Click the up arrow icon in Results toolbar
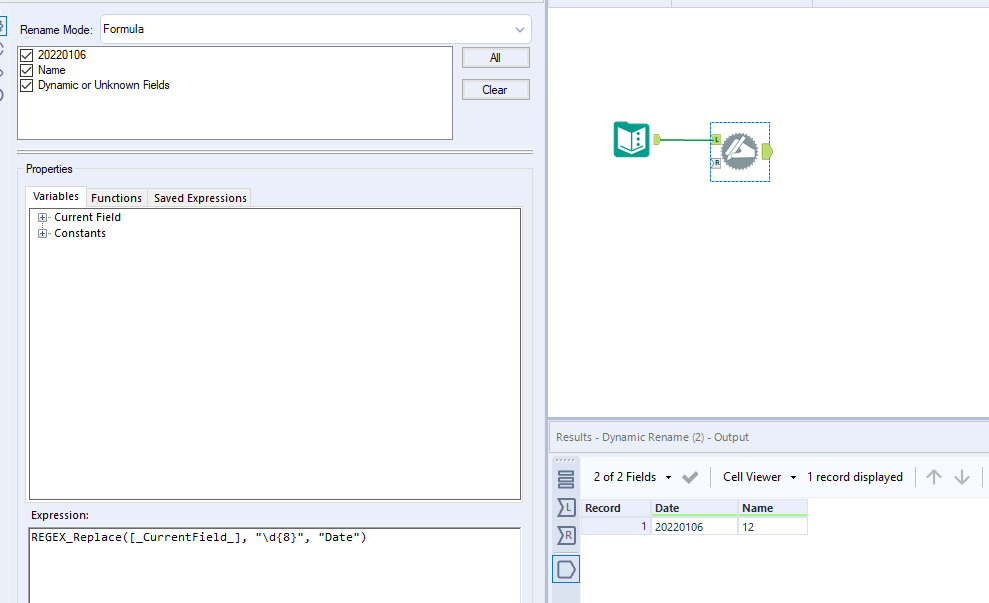989x603 pixels. pos(932,477)
